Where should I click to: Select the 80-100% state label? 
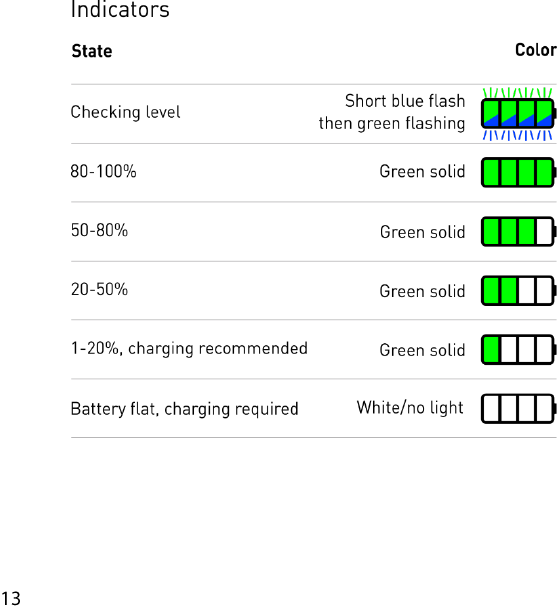pos(103,171)
